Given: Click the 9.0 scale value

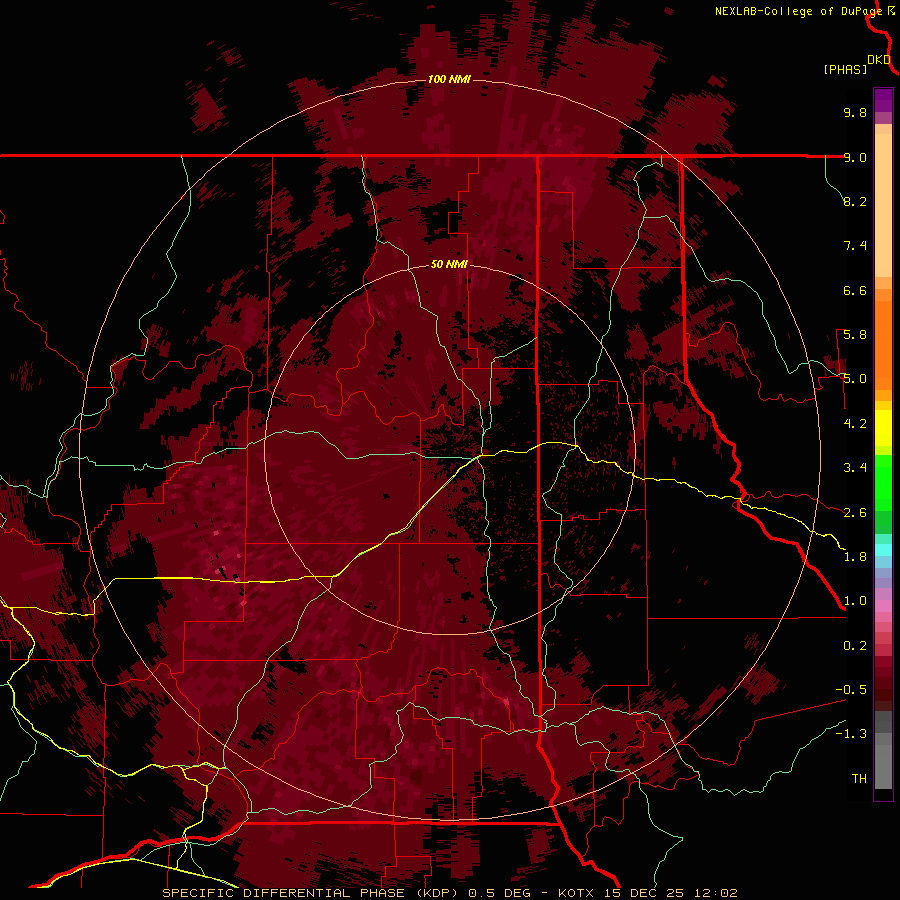Looking at the screenshot, I should click(x=855, y=157).
